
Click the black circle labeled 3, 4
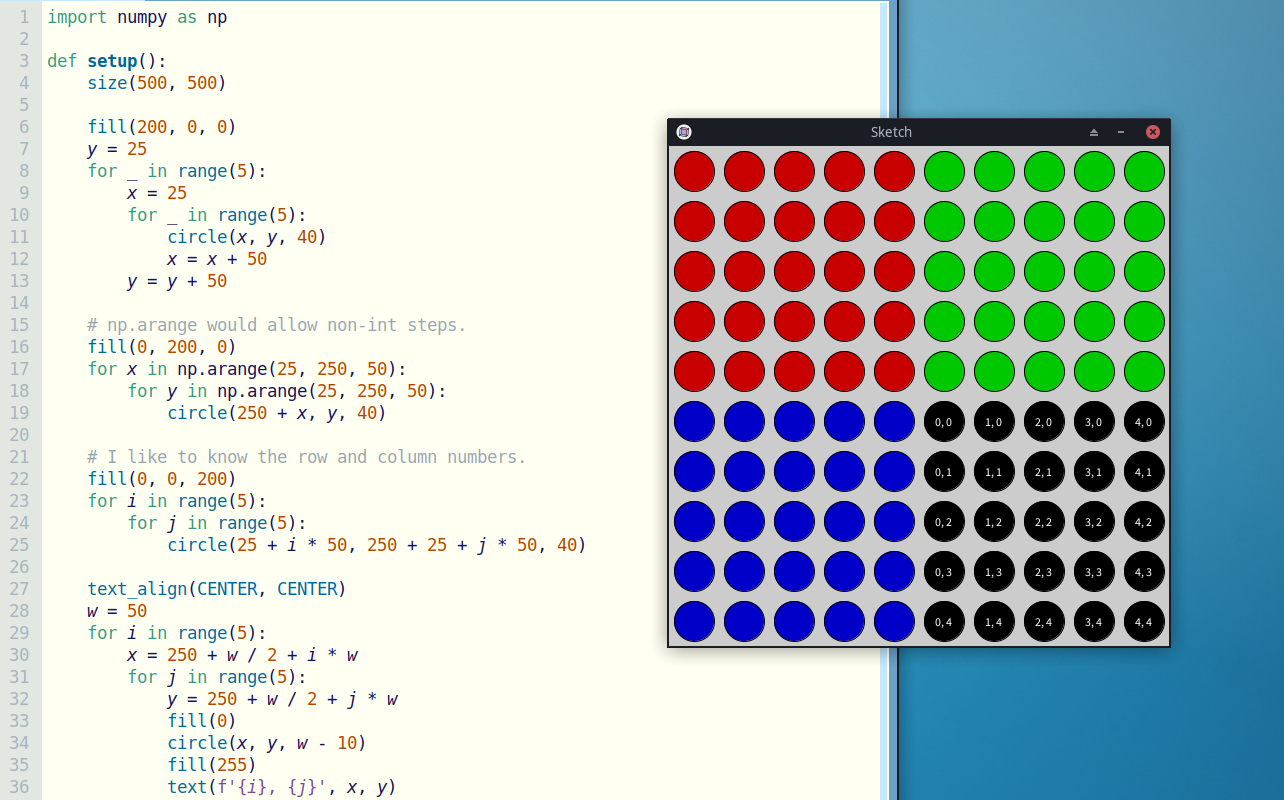1094,622
